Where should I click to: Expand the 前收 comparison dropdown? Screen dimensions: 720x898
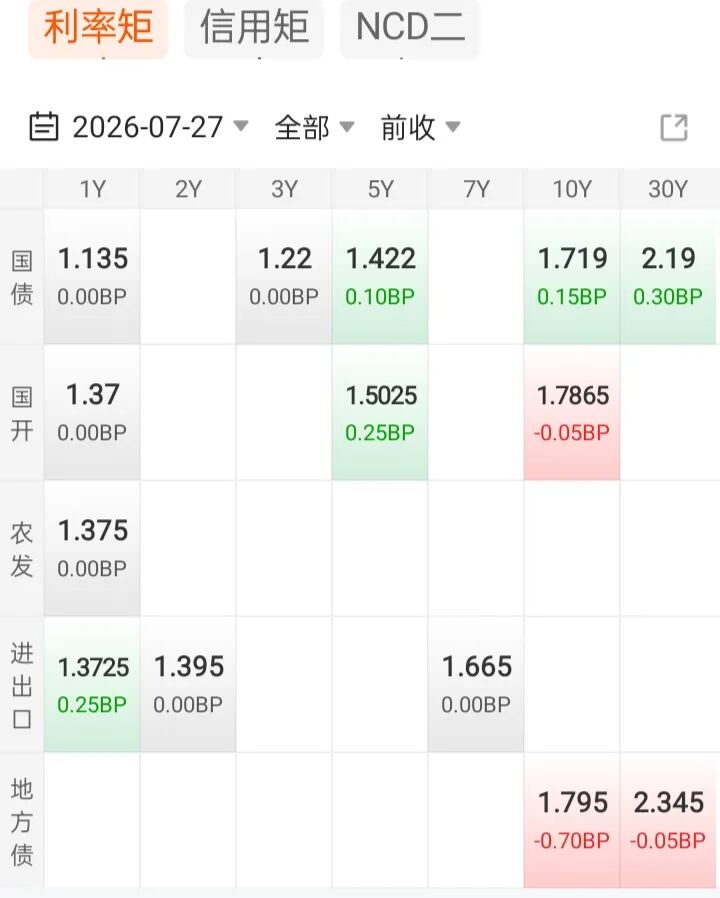tap(420, 127)
